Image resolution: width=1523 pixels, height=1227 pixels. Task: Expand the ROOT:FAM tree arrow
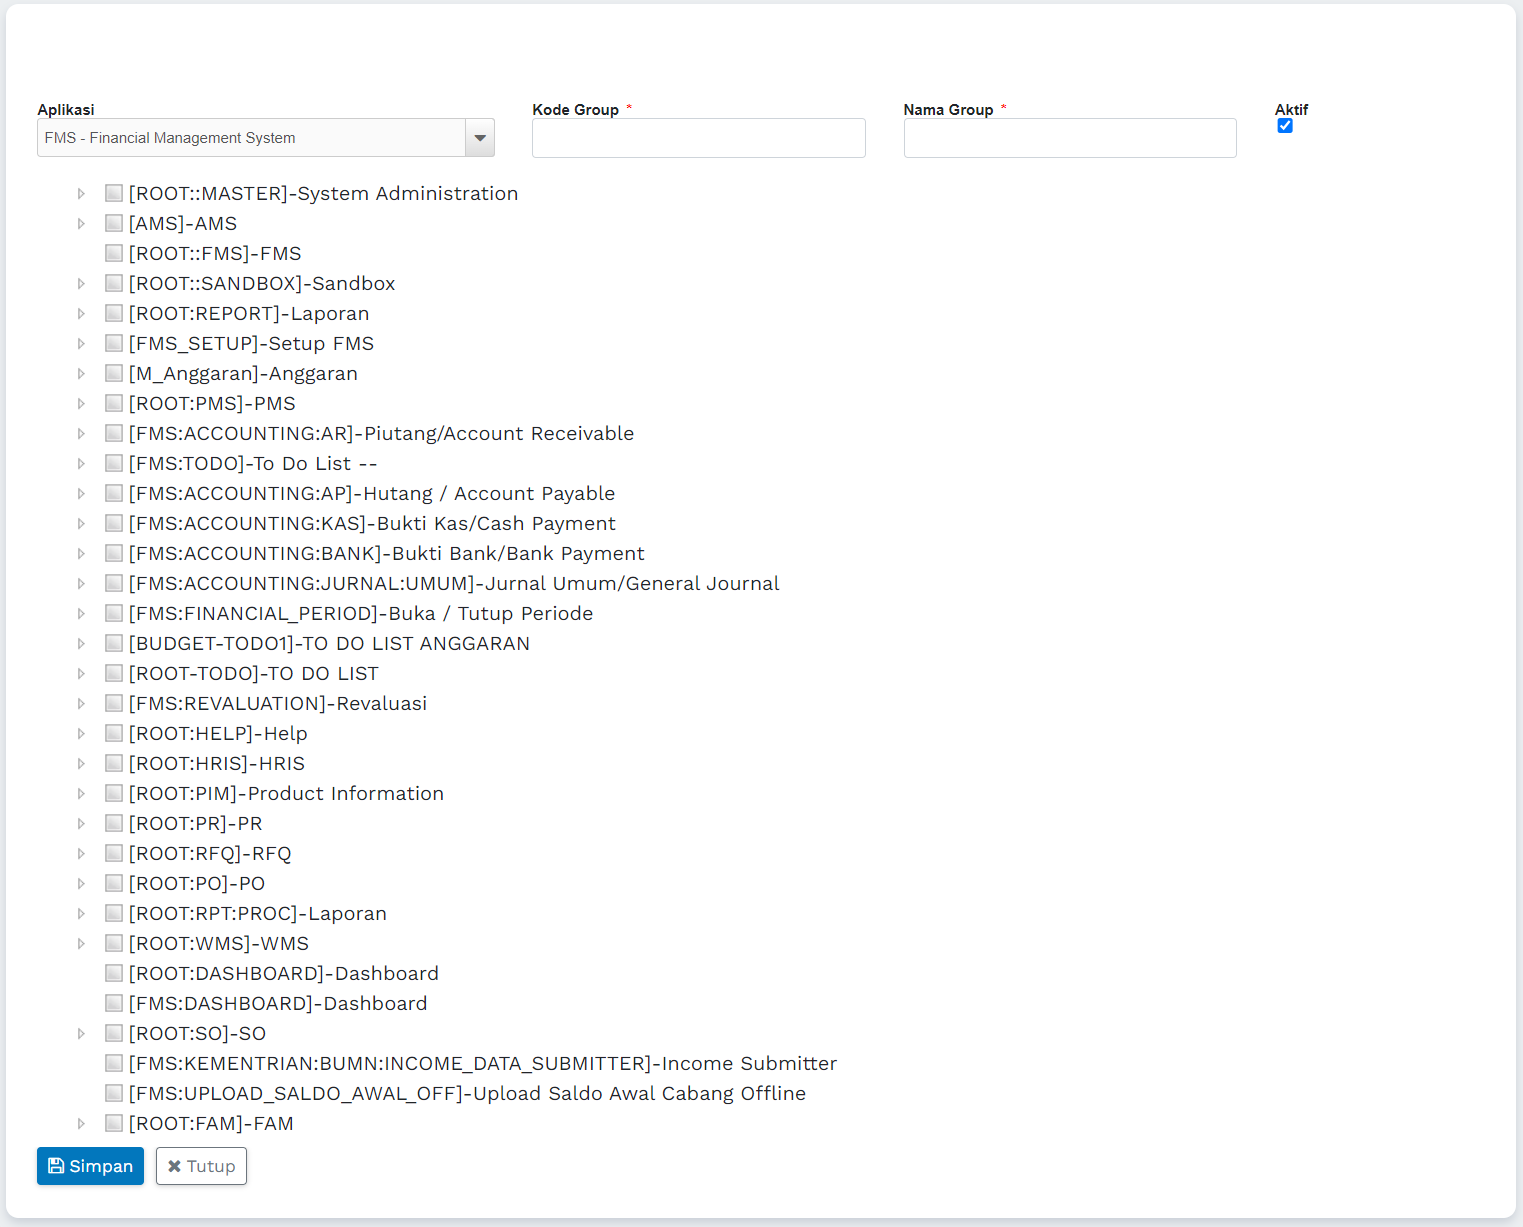point(82,1123)
